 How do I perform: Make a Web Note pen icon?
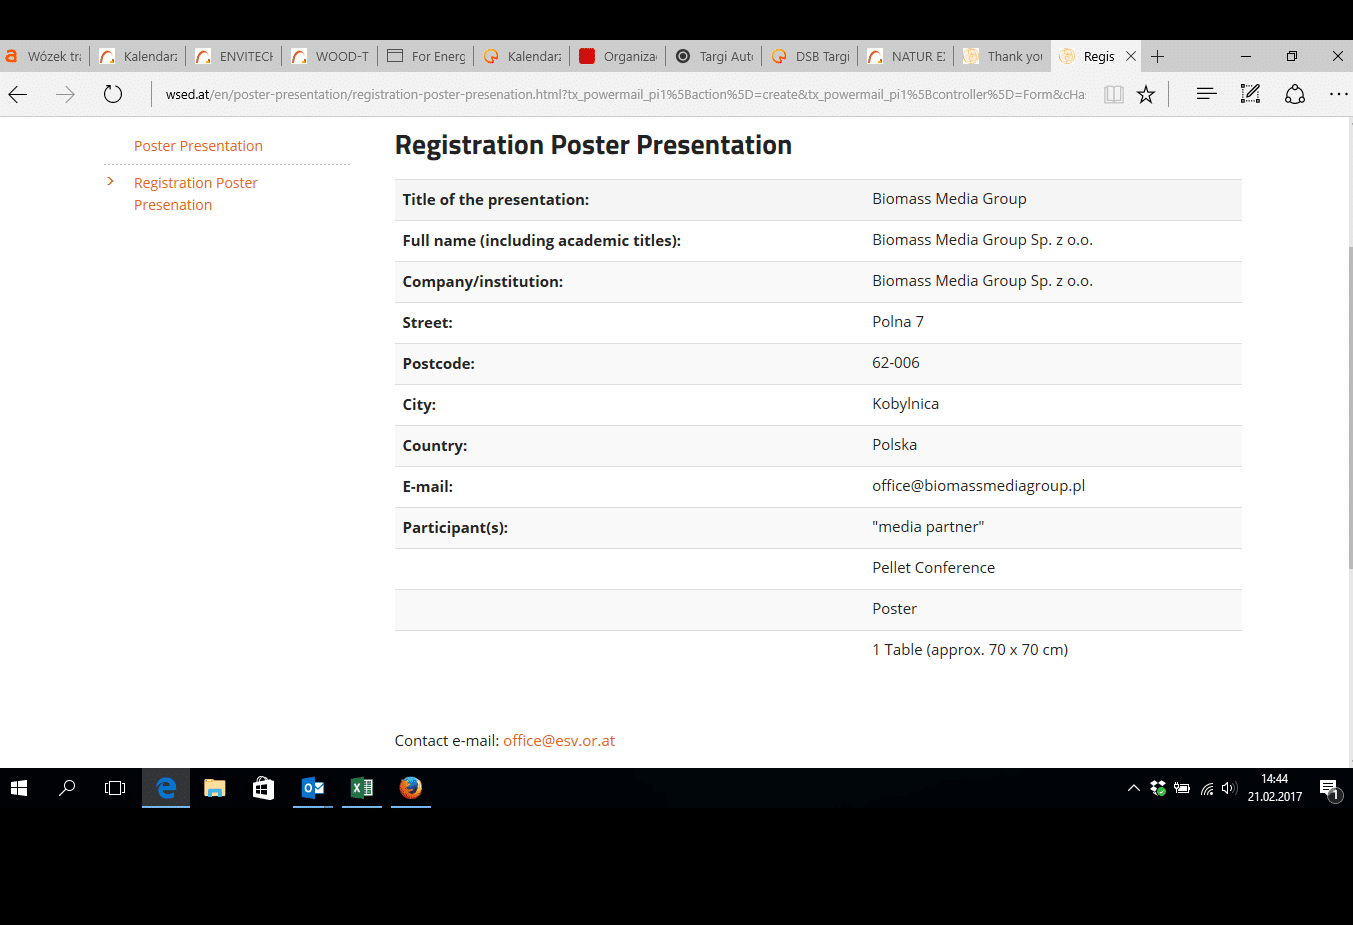(1250, 94)
